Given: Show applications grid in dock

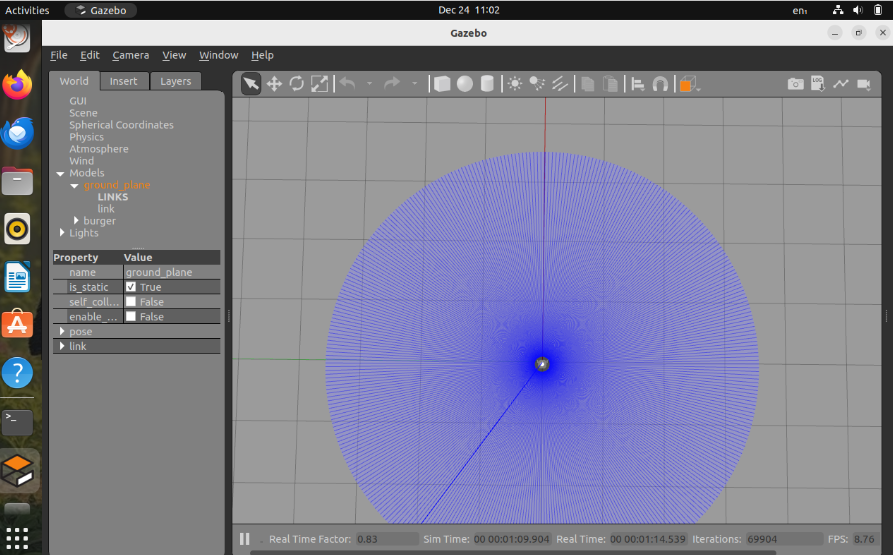Looking at the screenshot, I should pos(17,537).
